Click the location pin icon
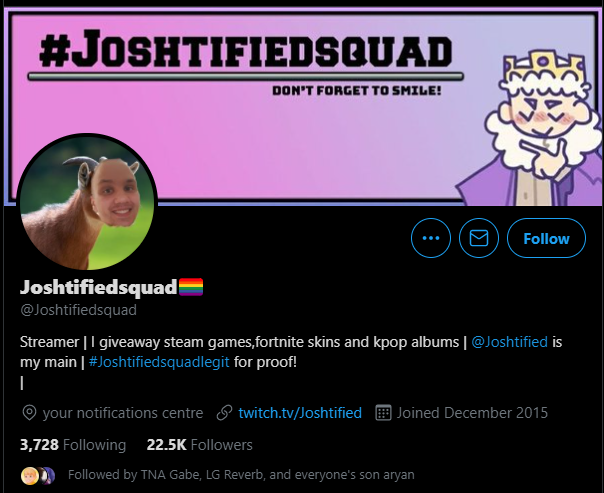604x493 pixels. tap(29, 413)
